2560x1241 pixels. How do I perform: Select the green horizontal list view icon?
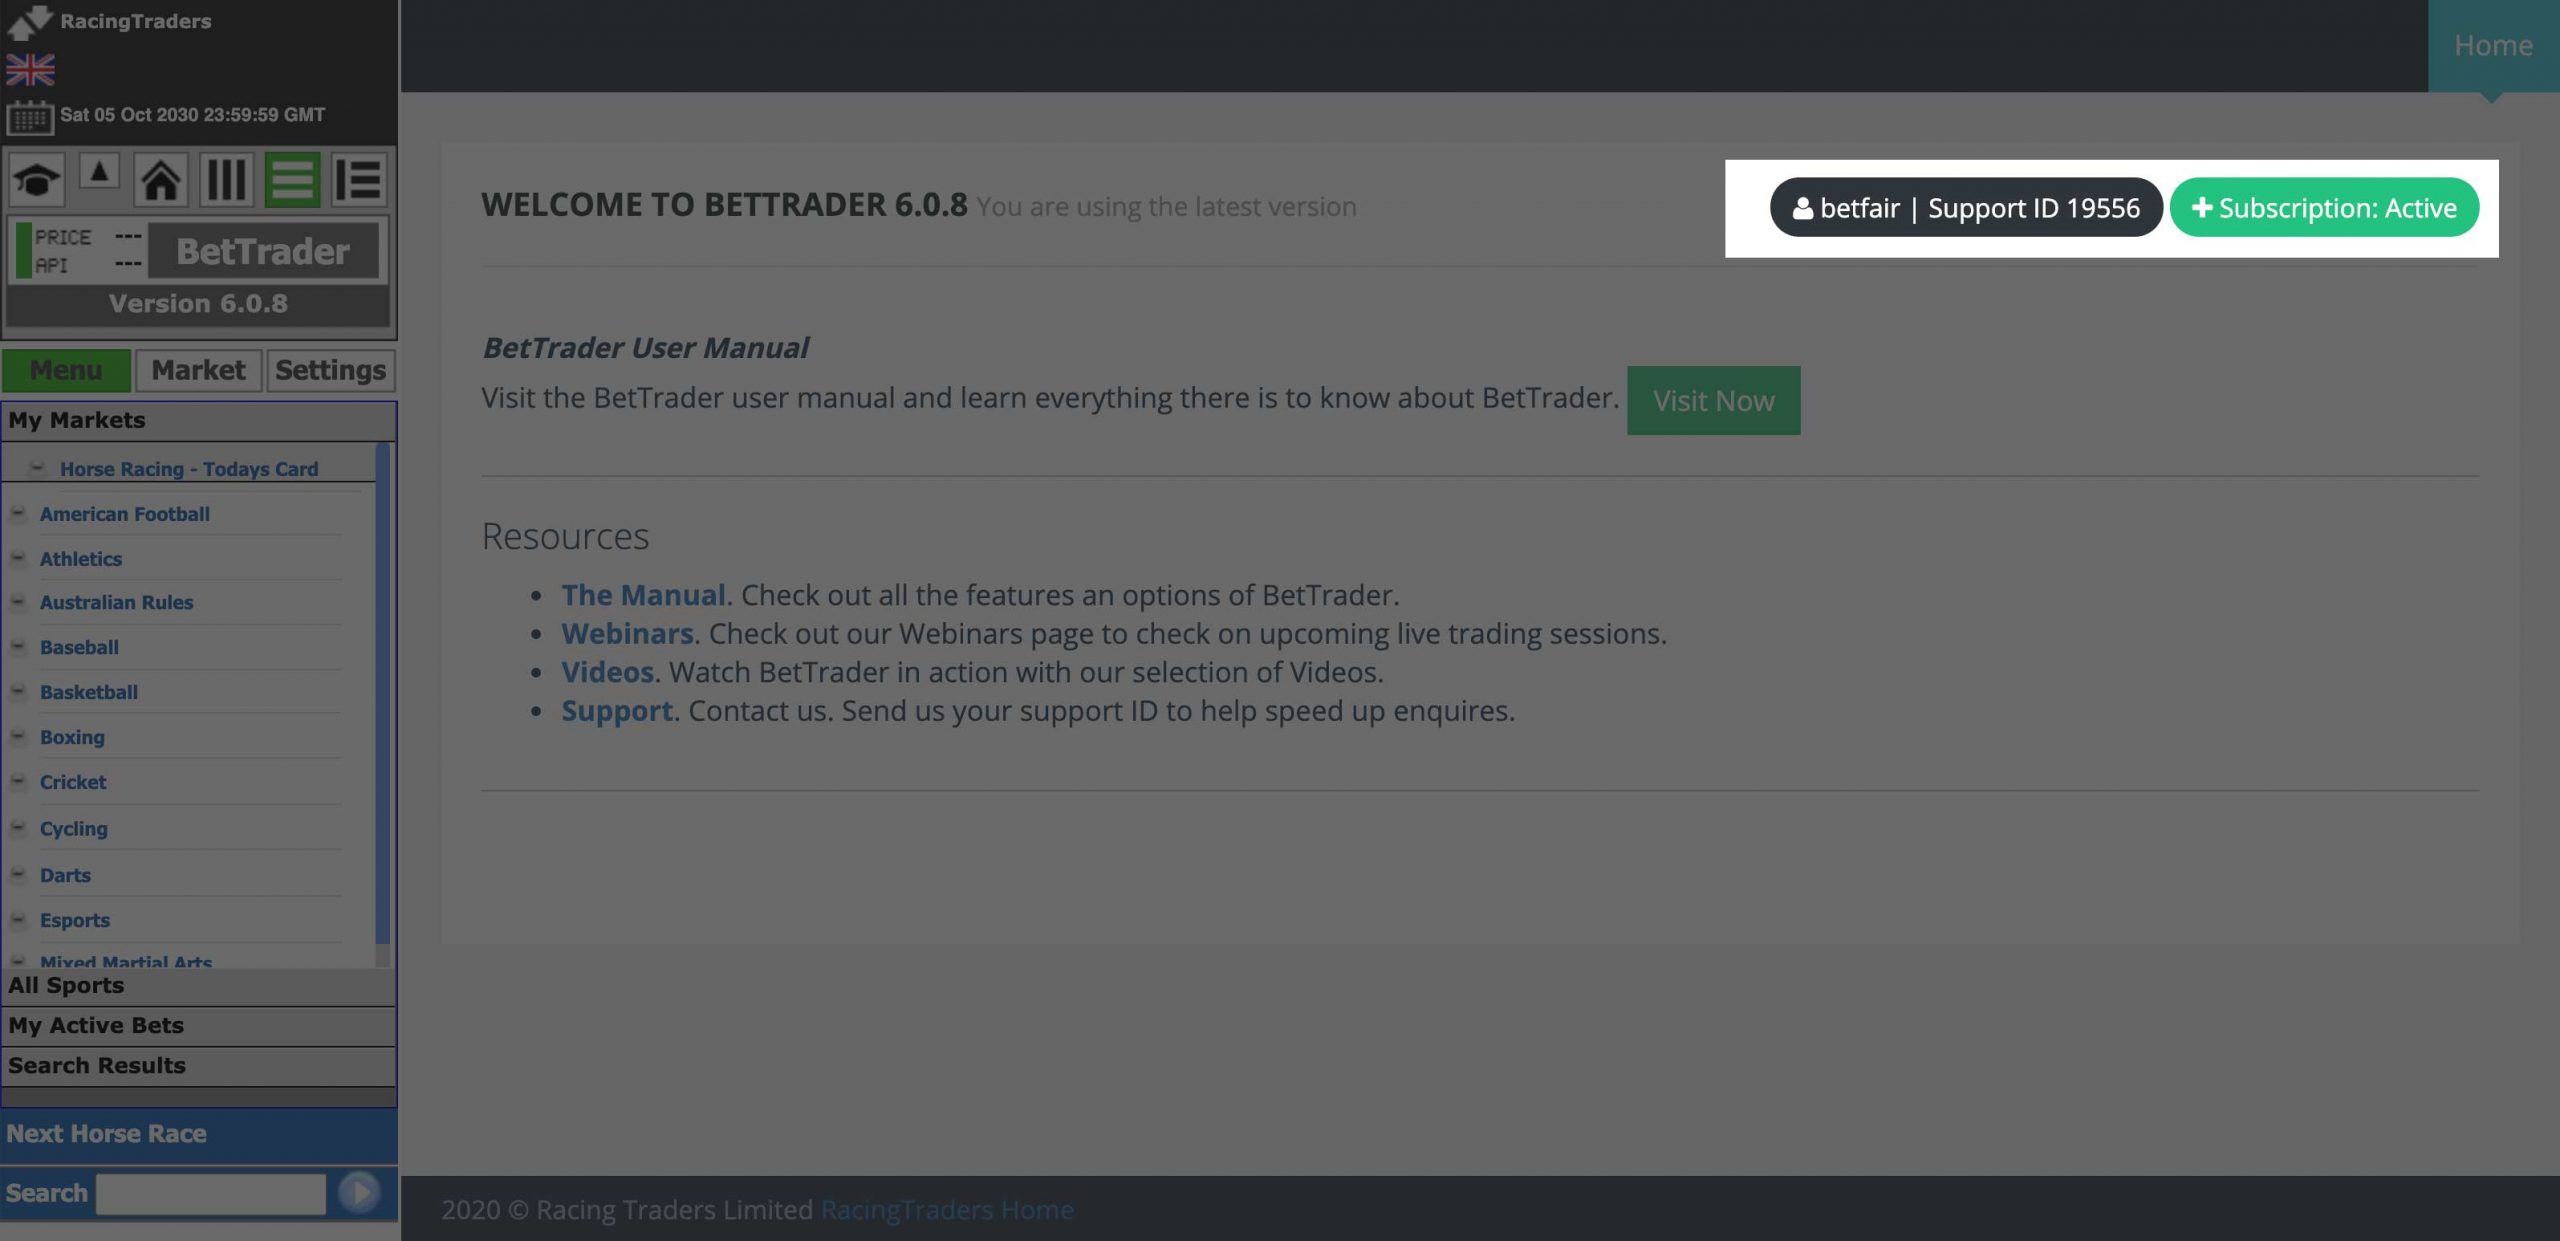(x=292, y=180)
